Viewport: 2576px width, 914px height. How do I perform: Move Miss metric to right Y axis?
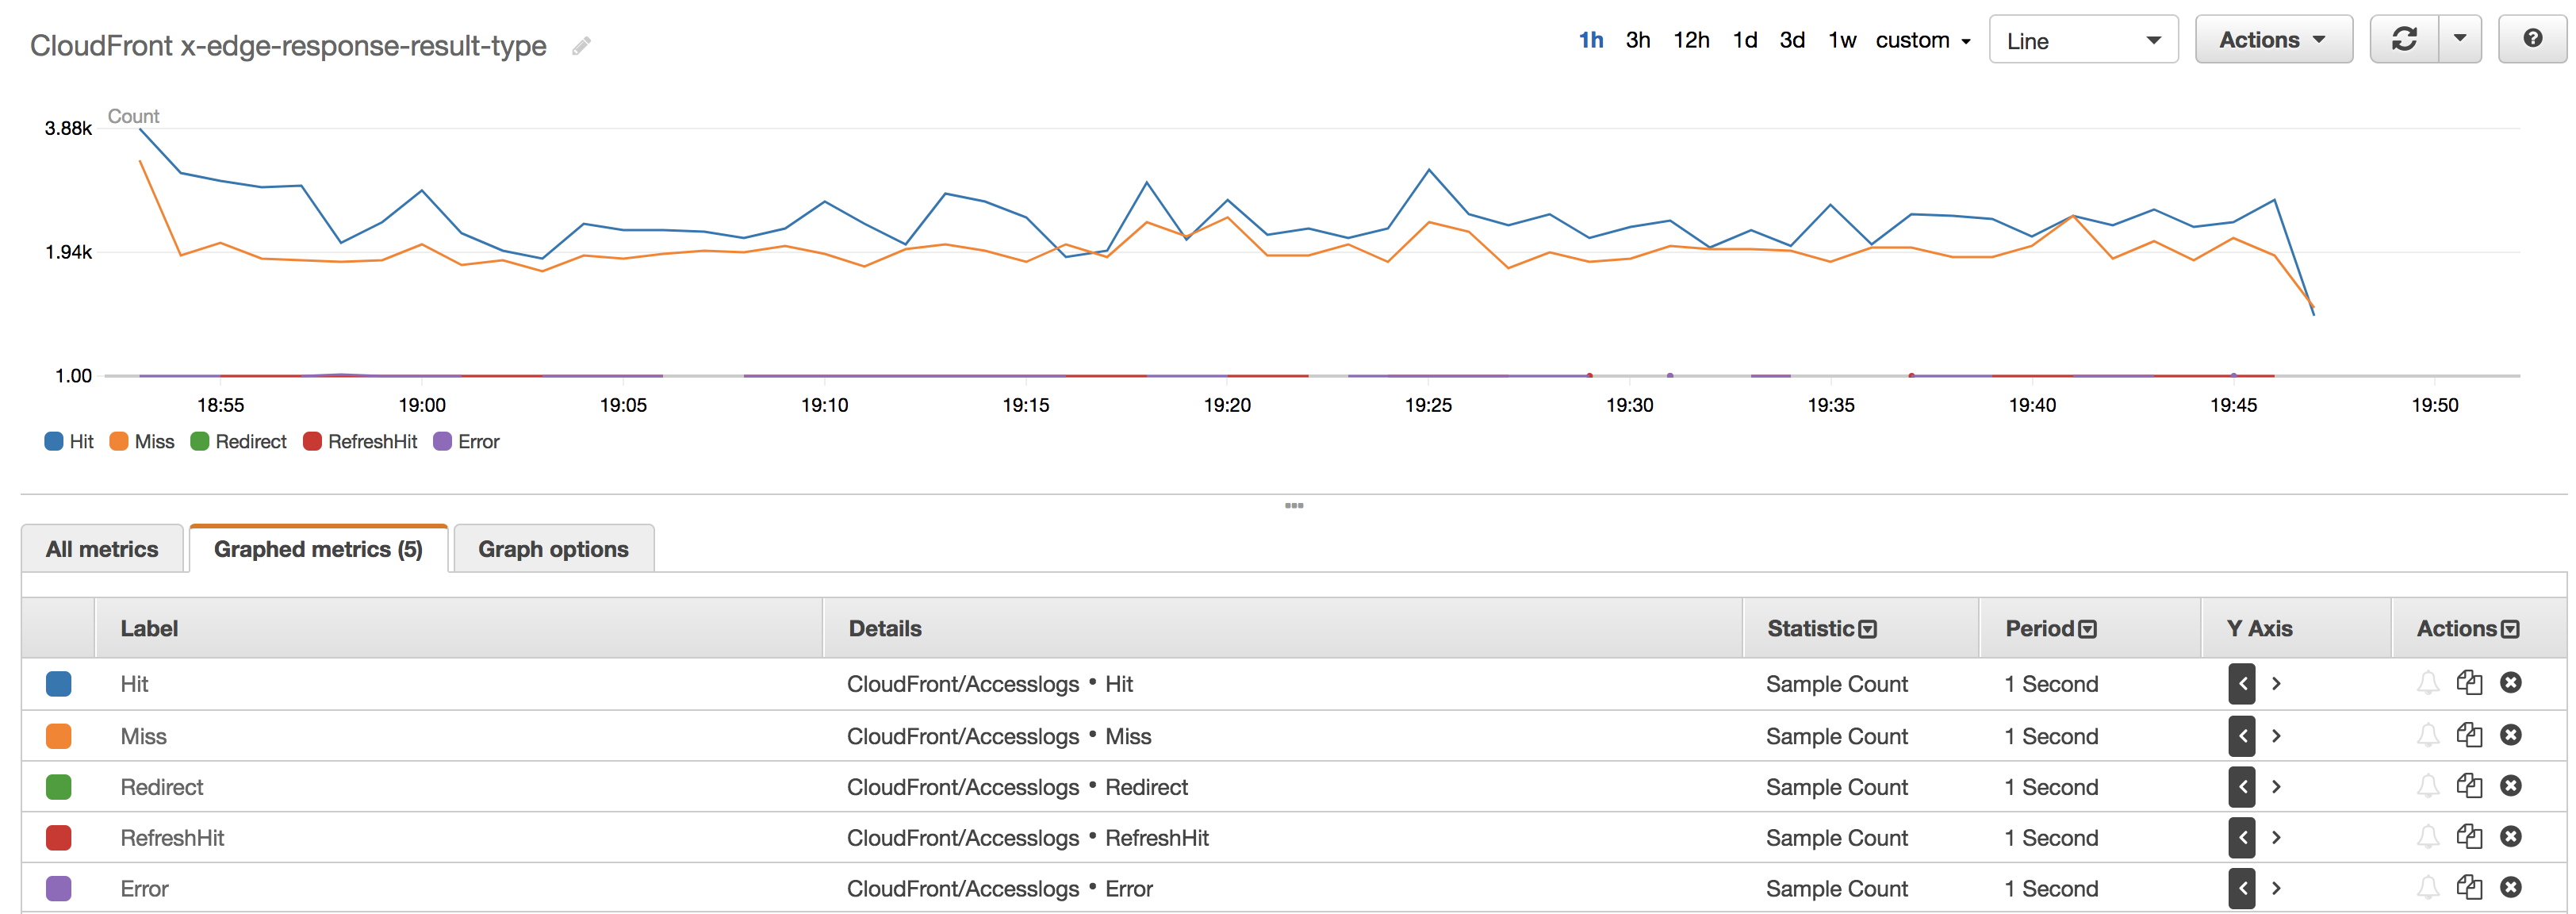(x=2277, y=736)
